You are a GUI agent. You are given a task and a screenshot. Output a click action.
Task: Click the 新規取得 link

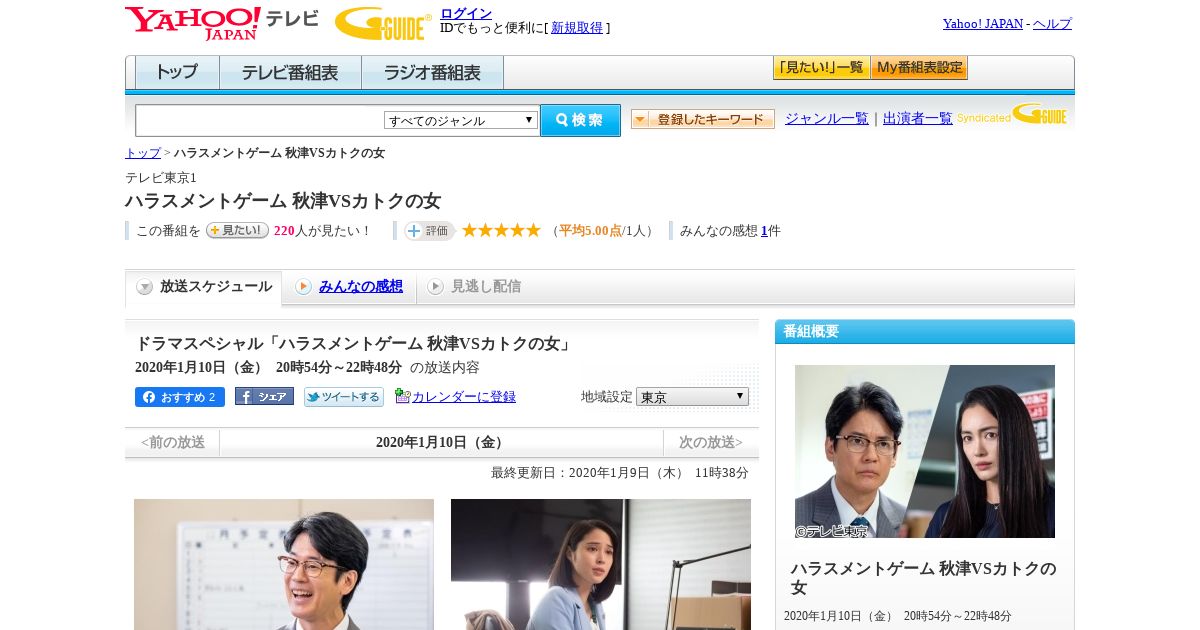577,28
